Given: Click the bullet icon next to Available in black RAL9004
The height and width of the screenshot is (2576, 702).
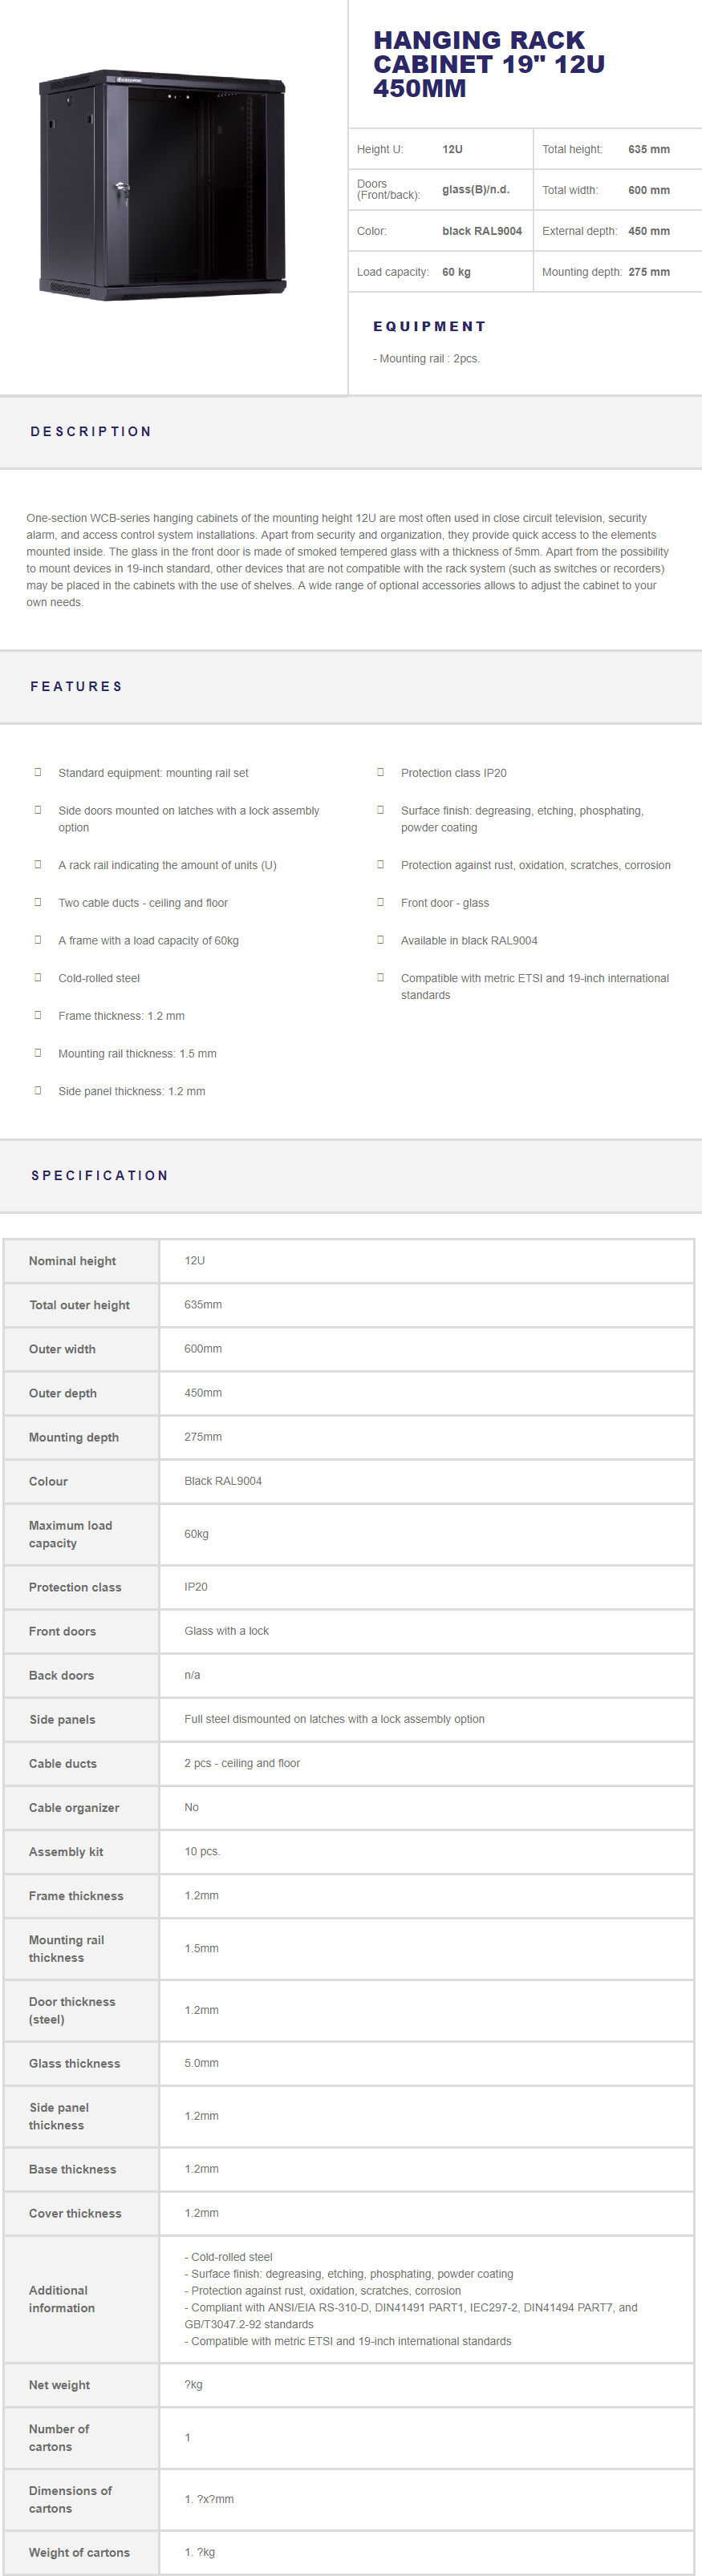Looking at the screenshot, I should pyautogui.click(x=380, y=940).
